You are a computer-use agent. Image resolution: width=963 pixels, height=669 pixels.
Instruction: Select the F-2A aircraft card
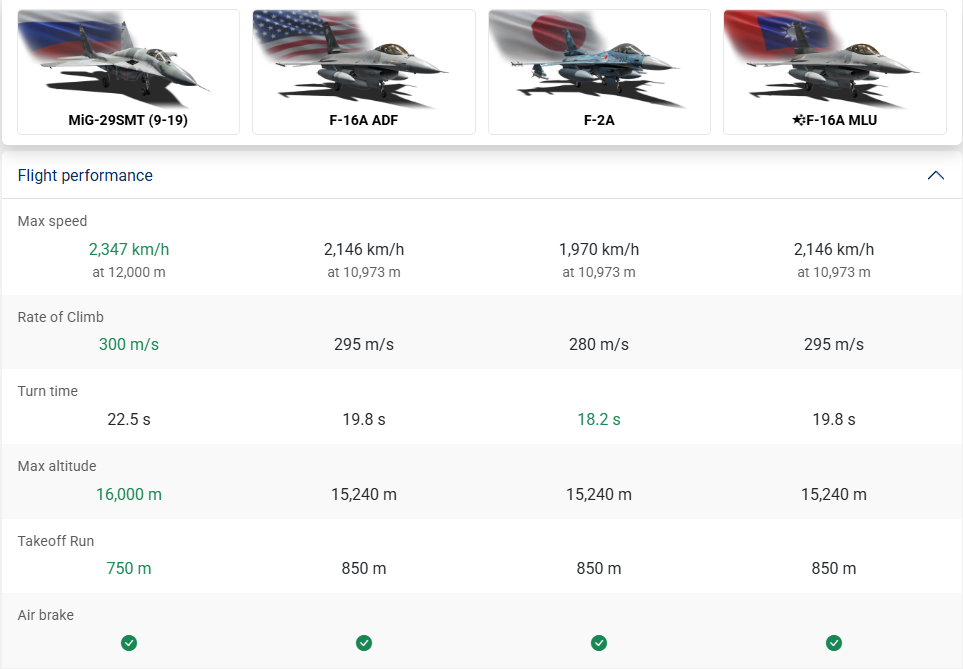(x=599, y=72)
